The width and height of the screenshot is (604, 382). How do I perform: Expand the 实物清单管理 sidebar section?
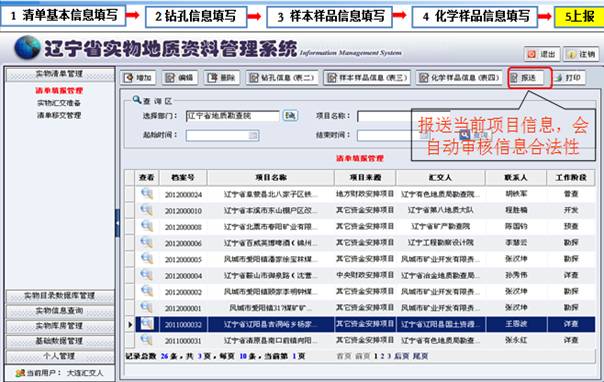tap(60, 74)
